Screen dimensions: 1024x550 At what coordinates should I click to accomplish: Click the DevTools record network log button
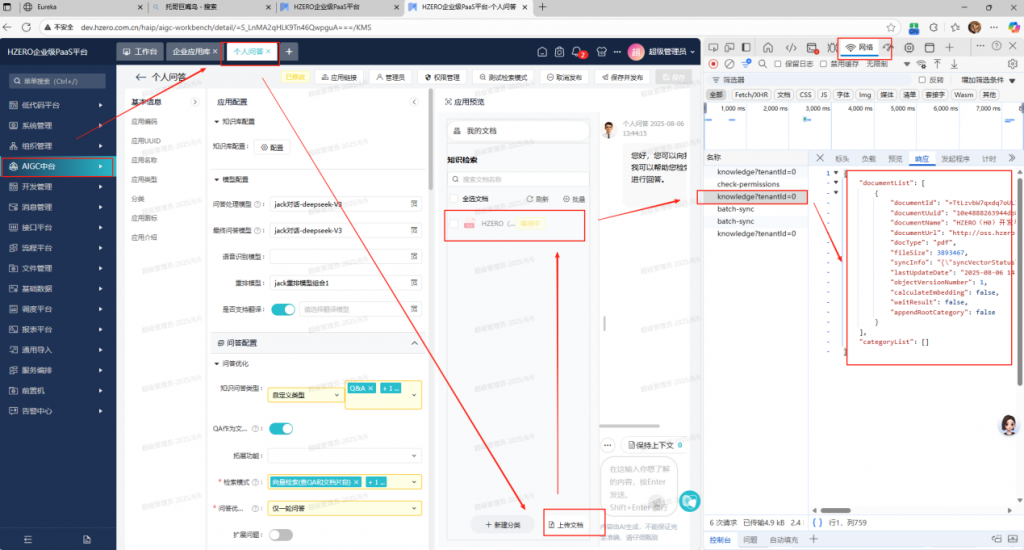(x=713, y=64)
